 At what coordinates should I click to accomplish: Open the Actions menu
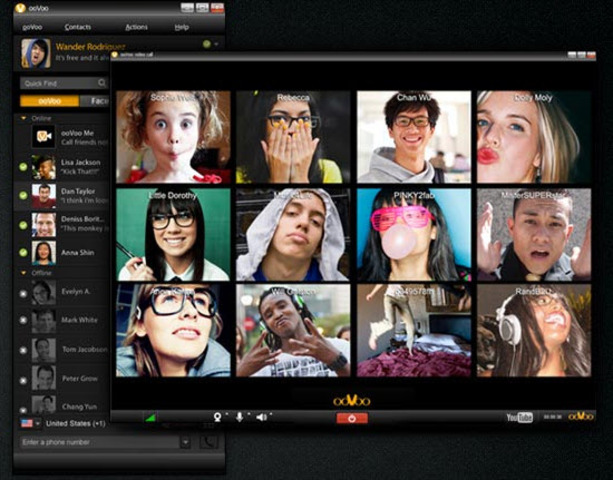[x=136, y=27]
